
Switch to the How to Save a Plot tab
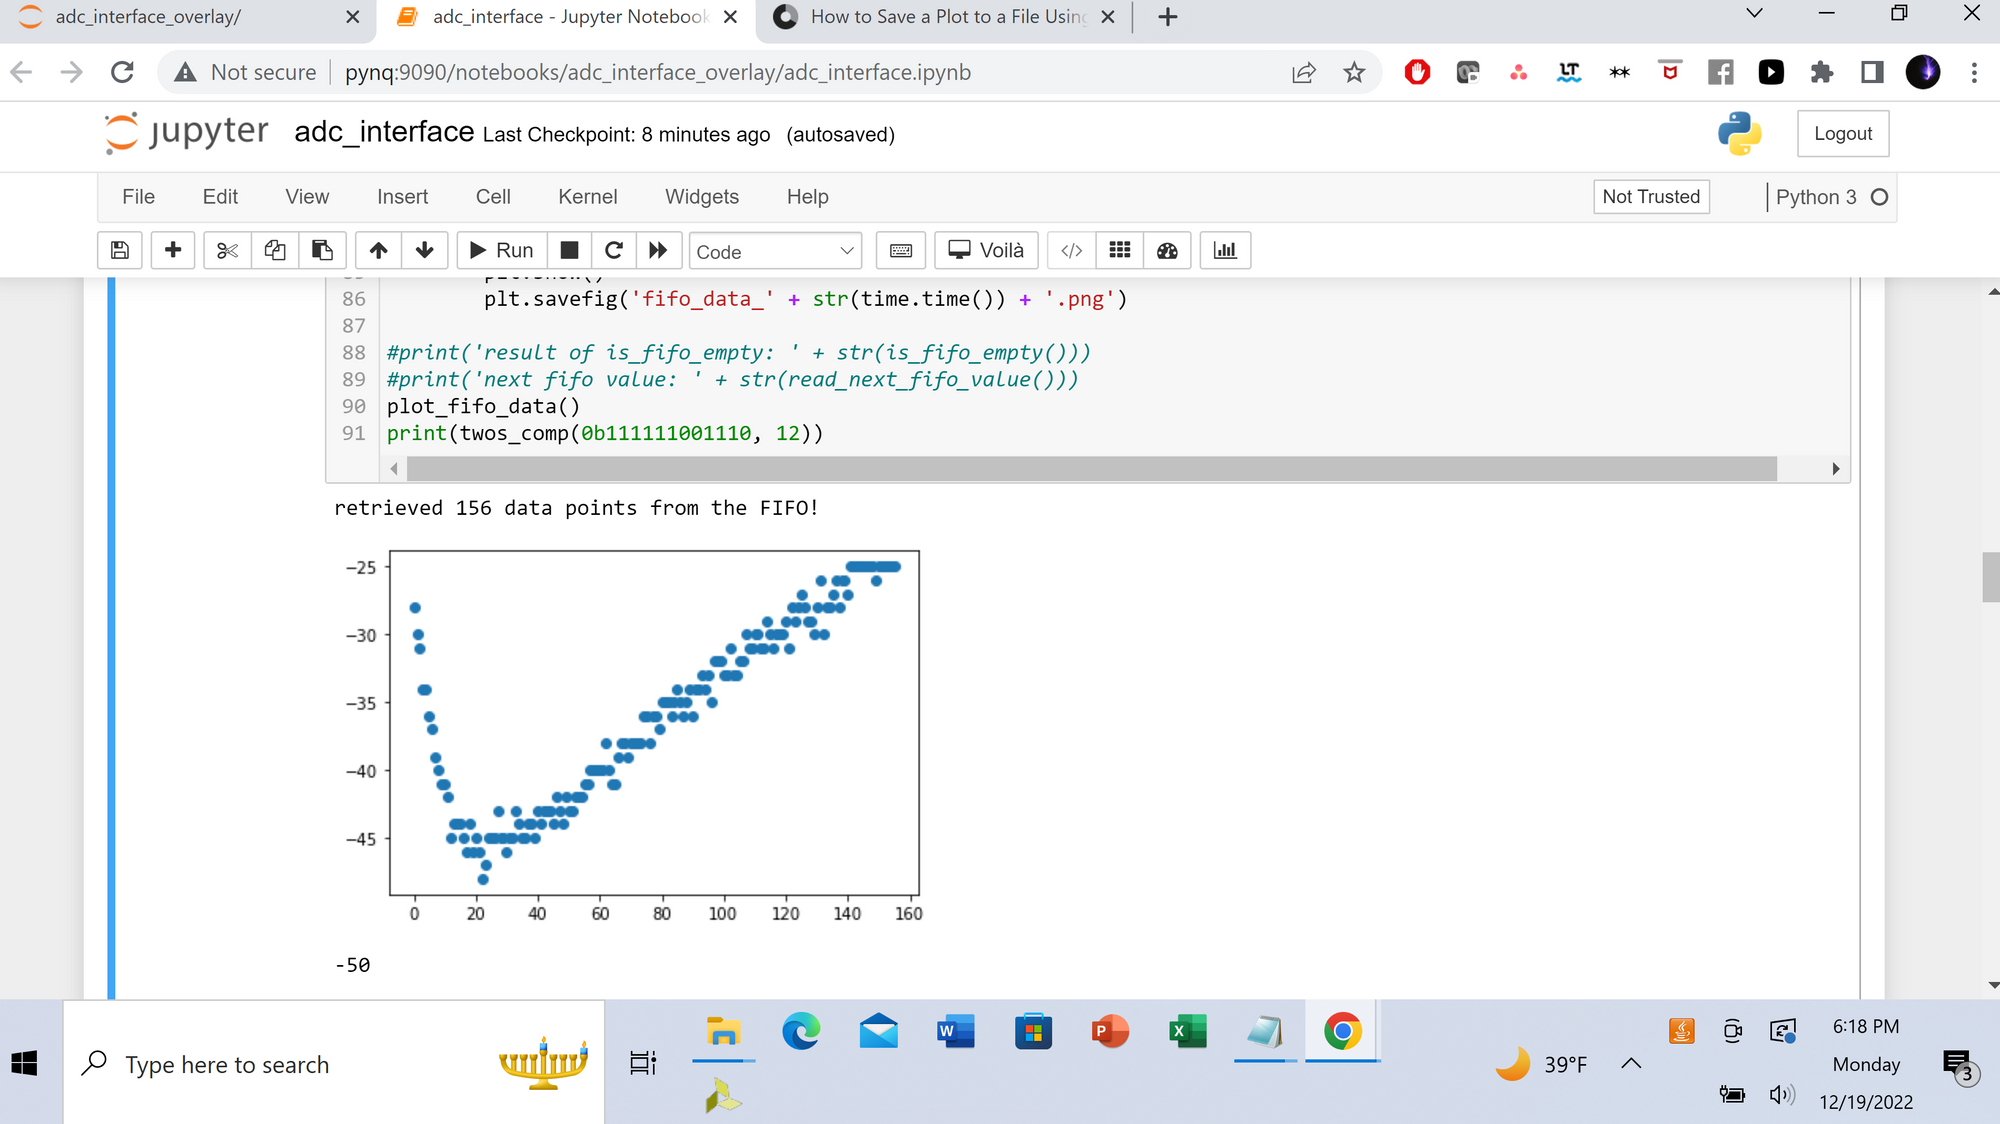tap(945, 17)
